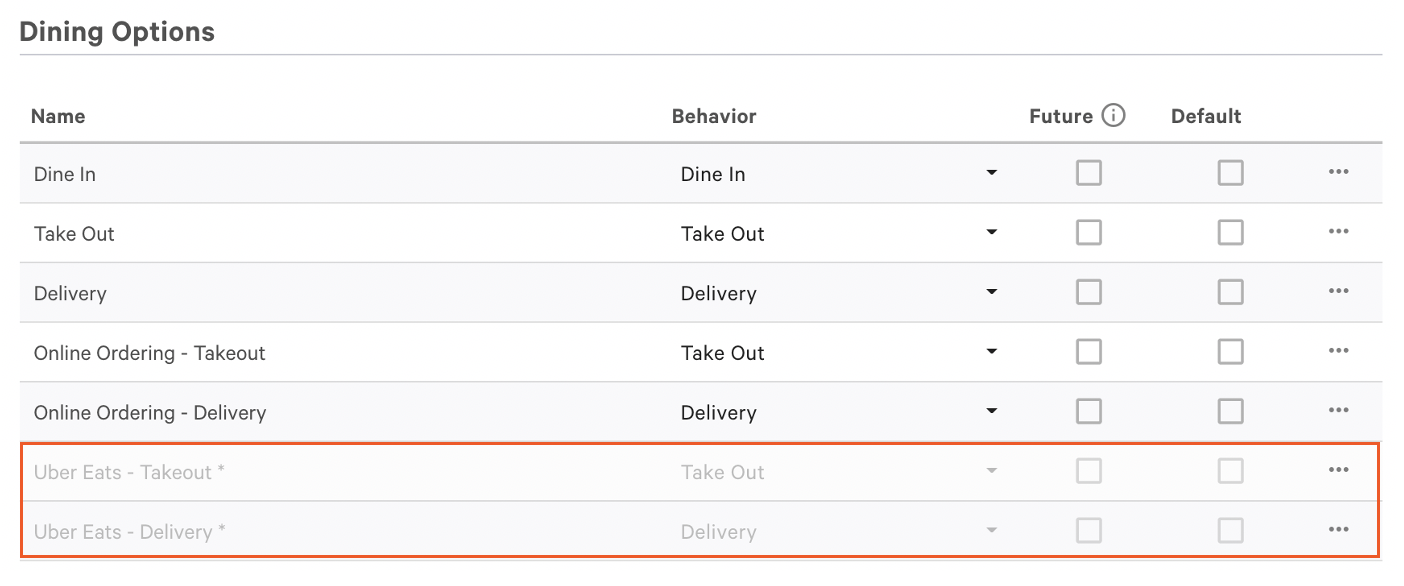The width and height of the screenshot is (1404, 586).
Task: Open the actions menu for Dine In row
Action: click(x=1338, y=172)
